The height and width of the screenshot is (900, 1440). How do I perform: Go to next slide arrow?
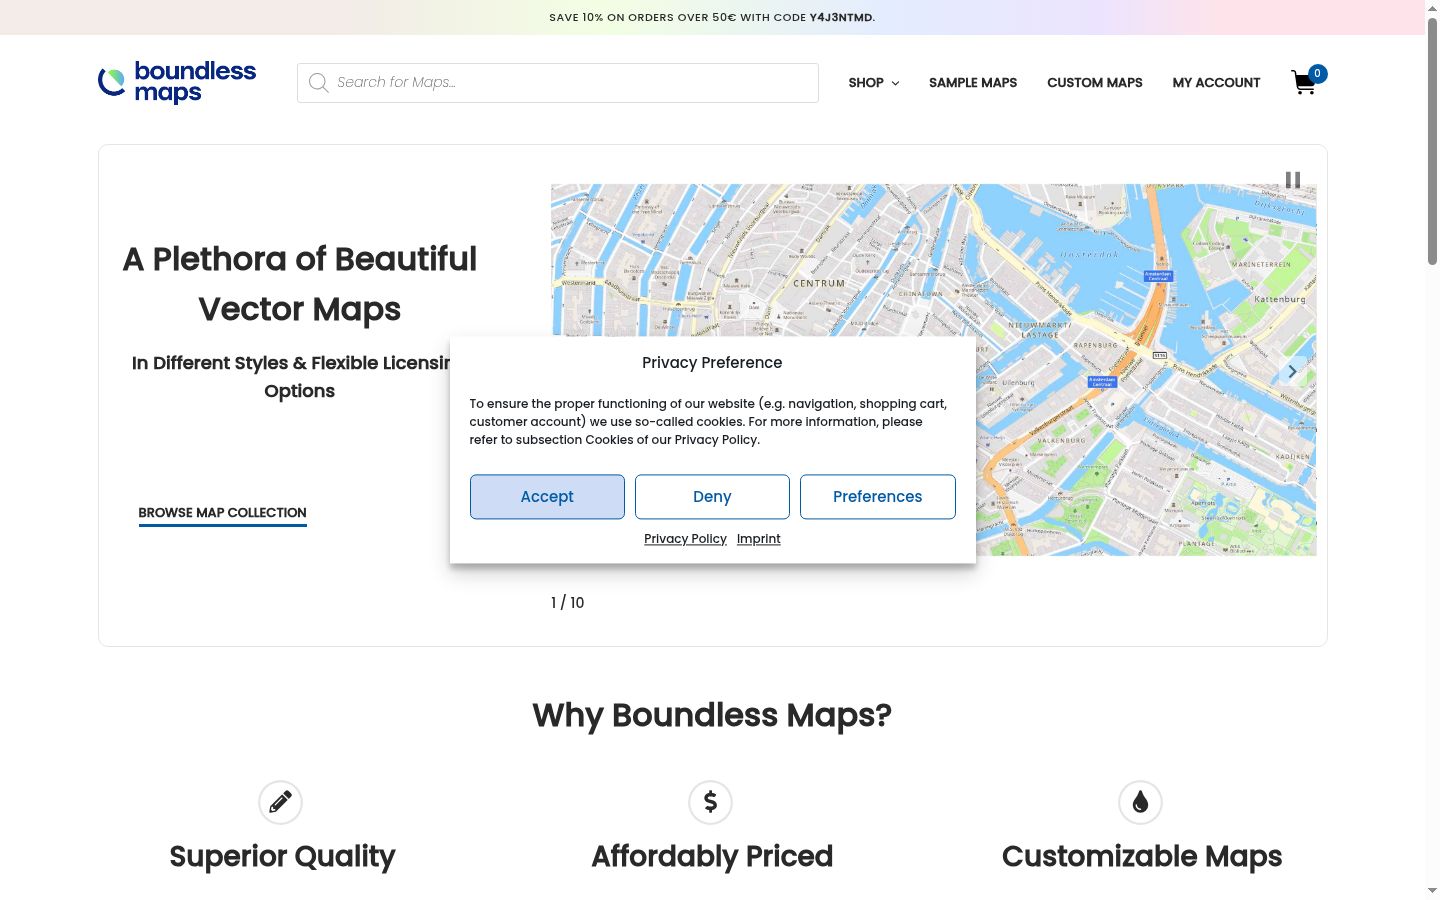click(x=1292, y=371)
